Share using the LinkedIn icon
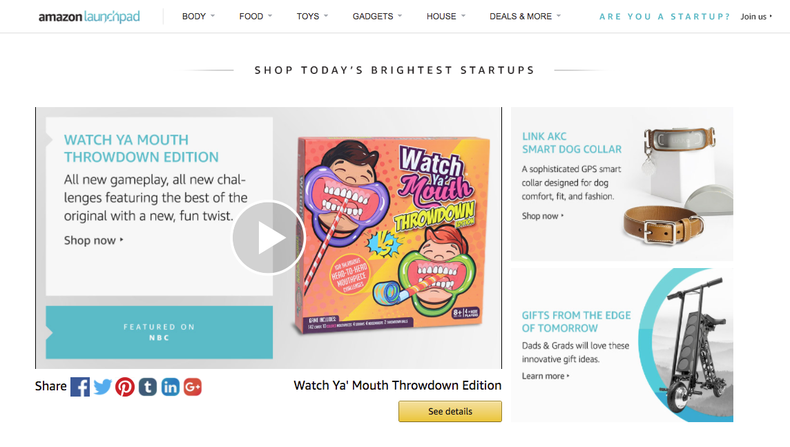The image size is (790, 447). point(170,387)
